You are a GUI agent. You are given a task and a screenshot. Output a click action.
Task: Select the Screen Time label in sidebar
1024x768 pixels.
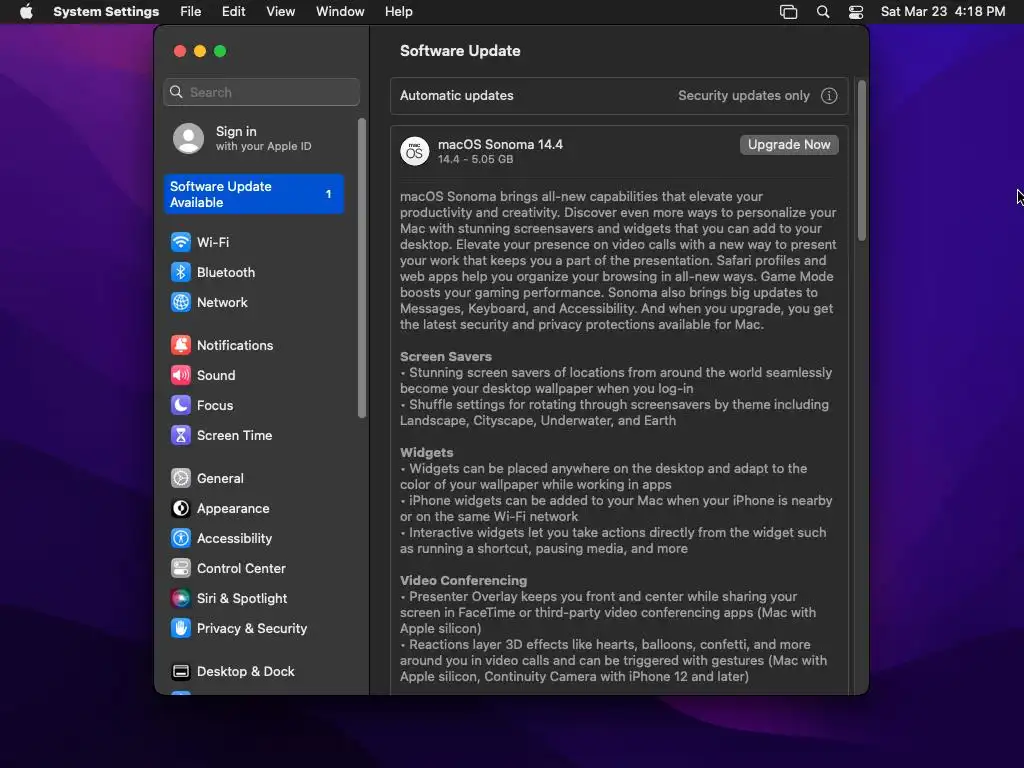pyautogui.click(x=234, y=436)
